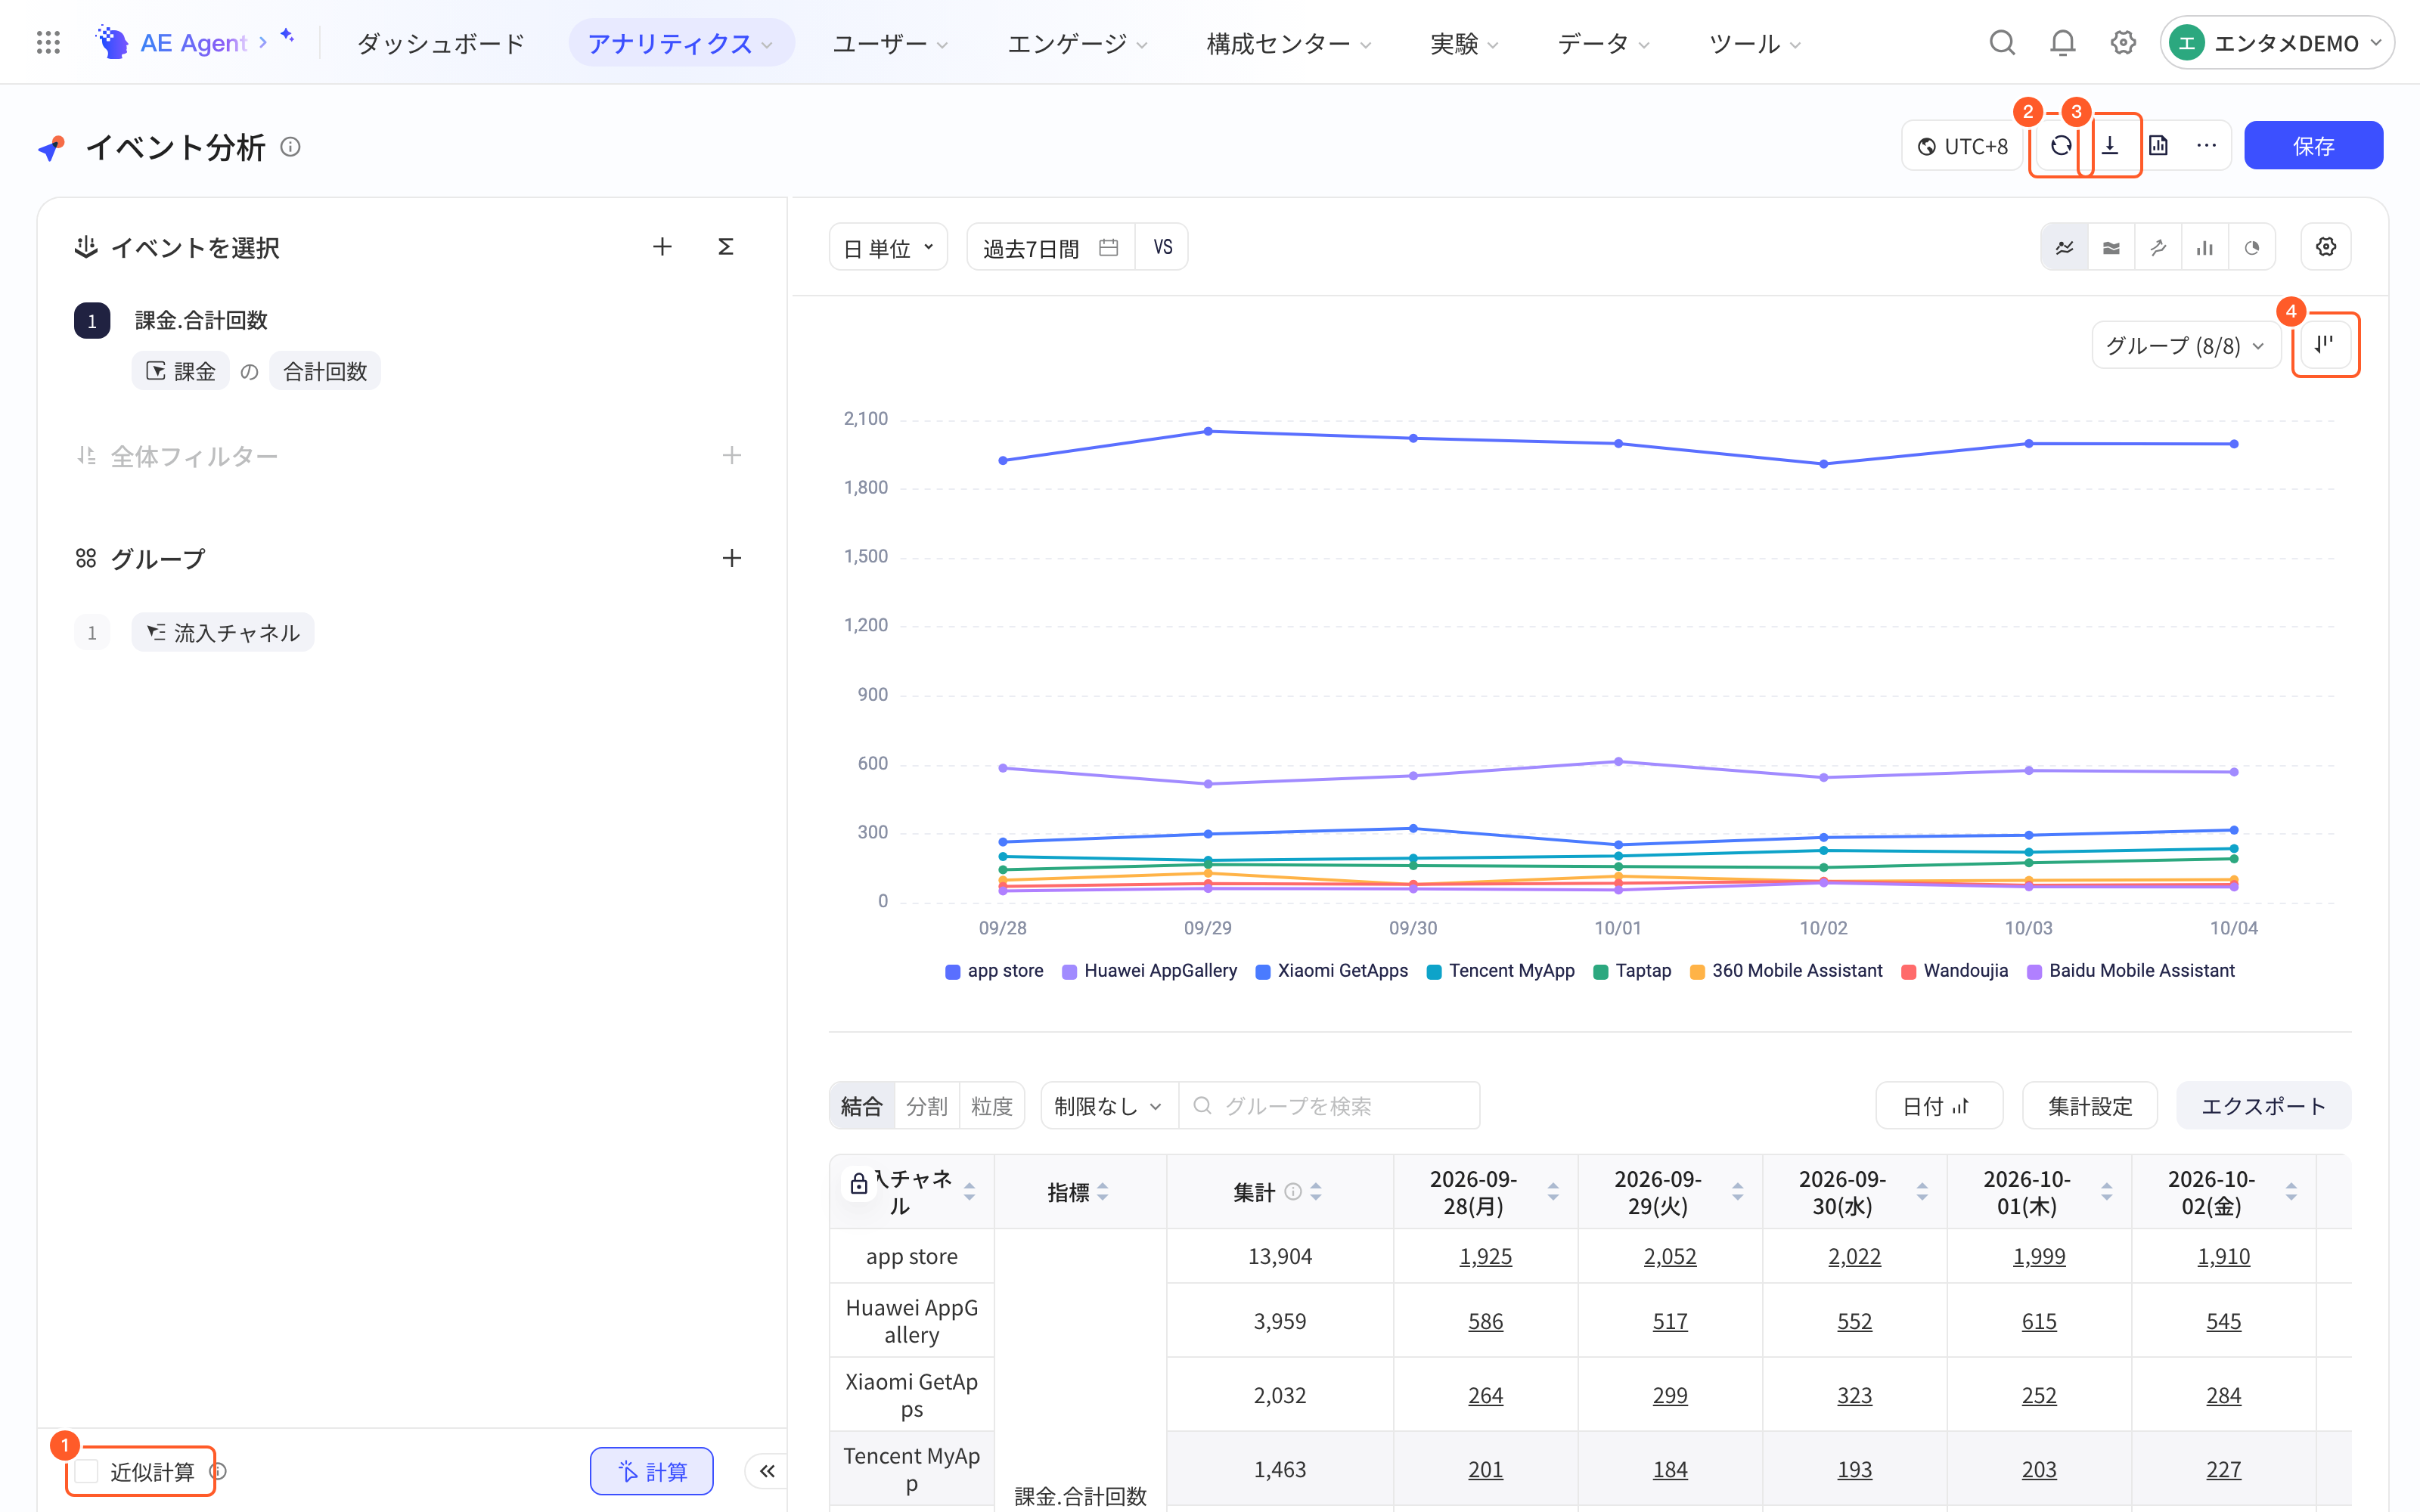Click the report chart icon beside download
Image resolution: width=2420 pixels, height=1512 pixels.
[2158, 146]
